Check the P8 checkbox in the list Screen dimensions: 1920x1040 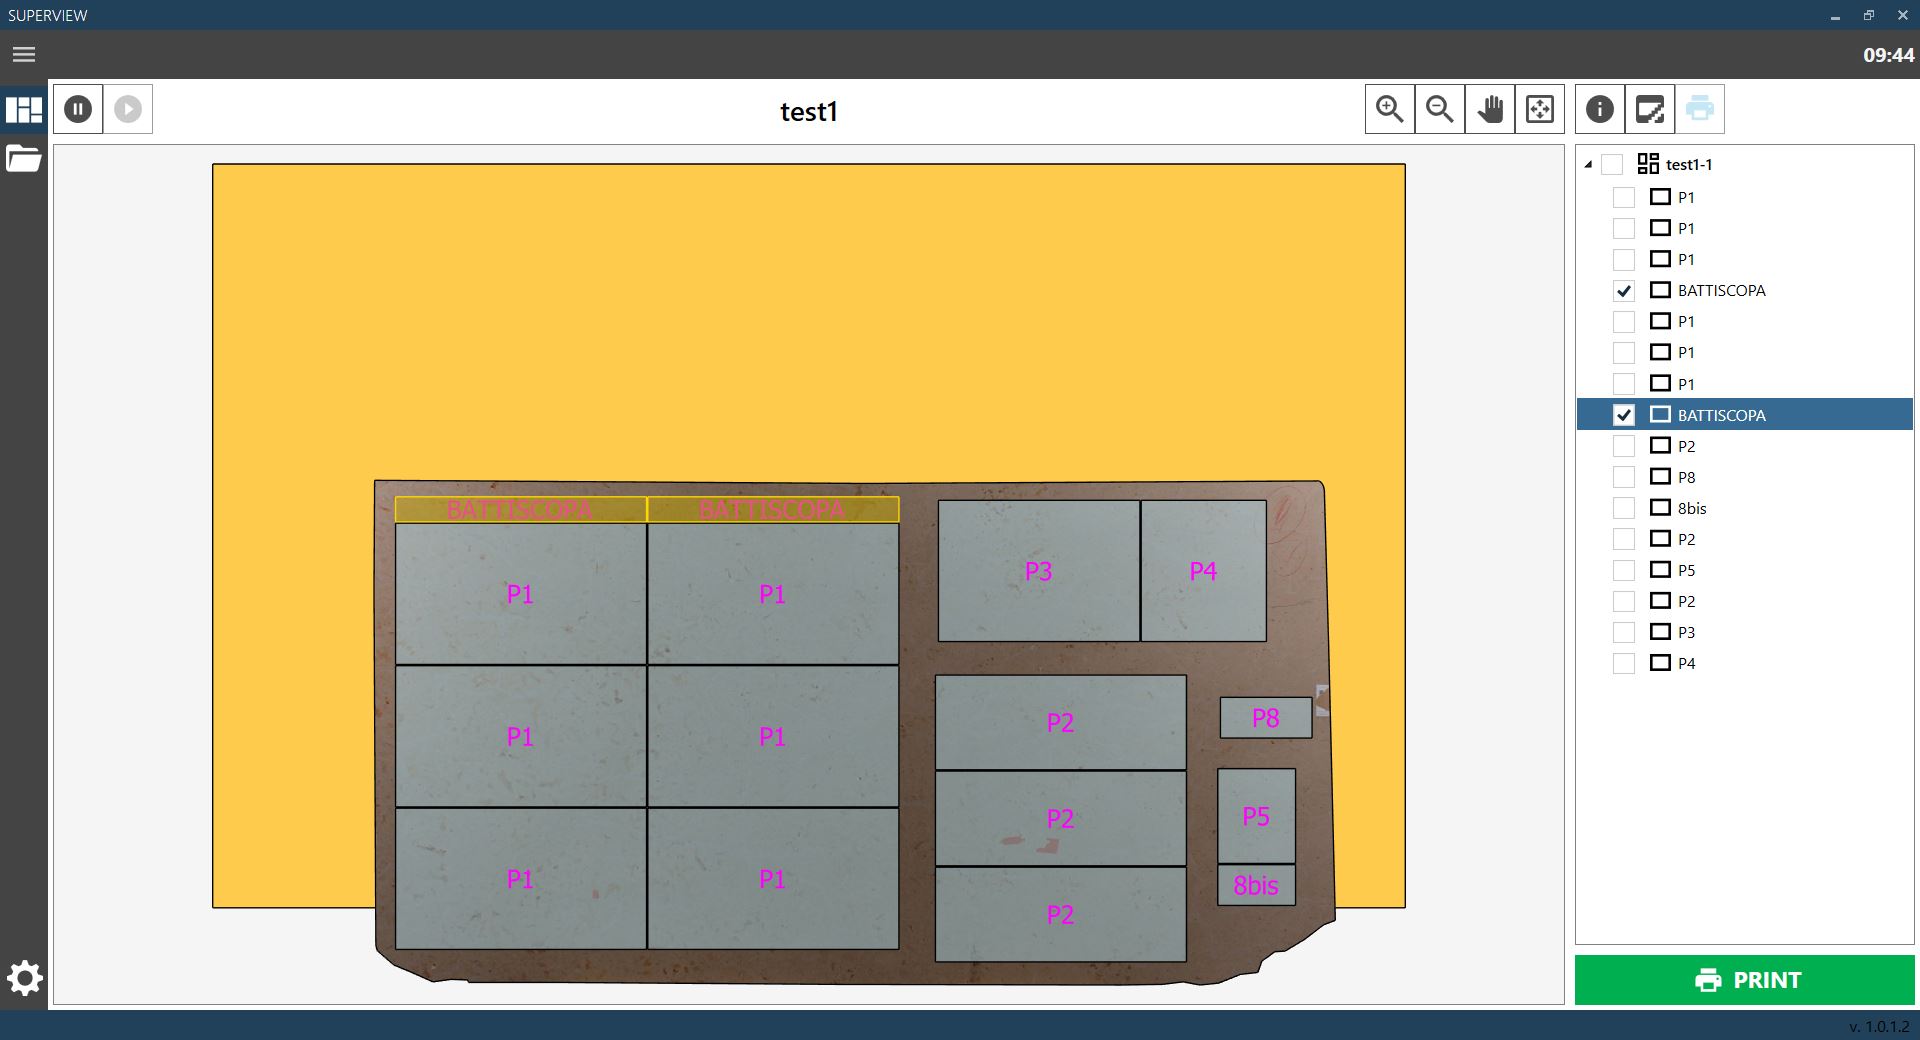pyautogui.click(x=1624, y=477)
